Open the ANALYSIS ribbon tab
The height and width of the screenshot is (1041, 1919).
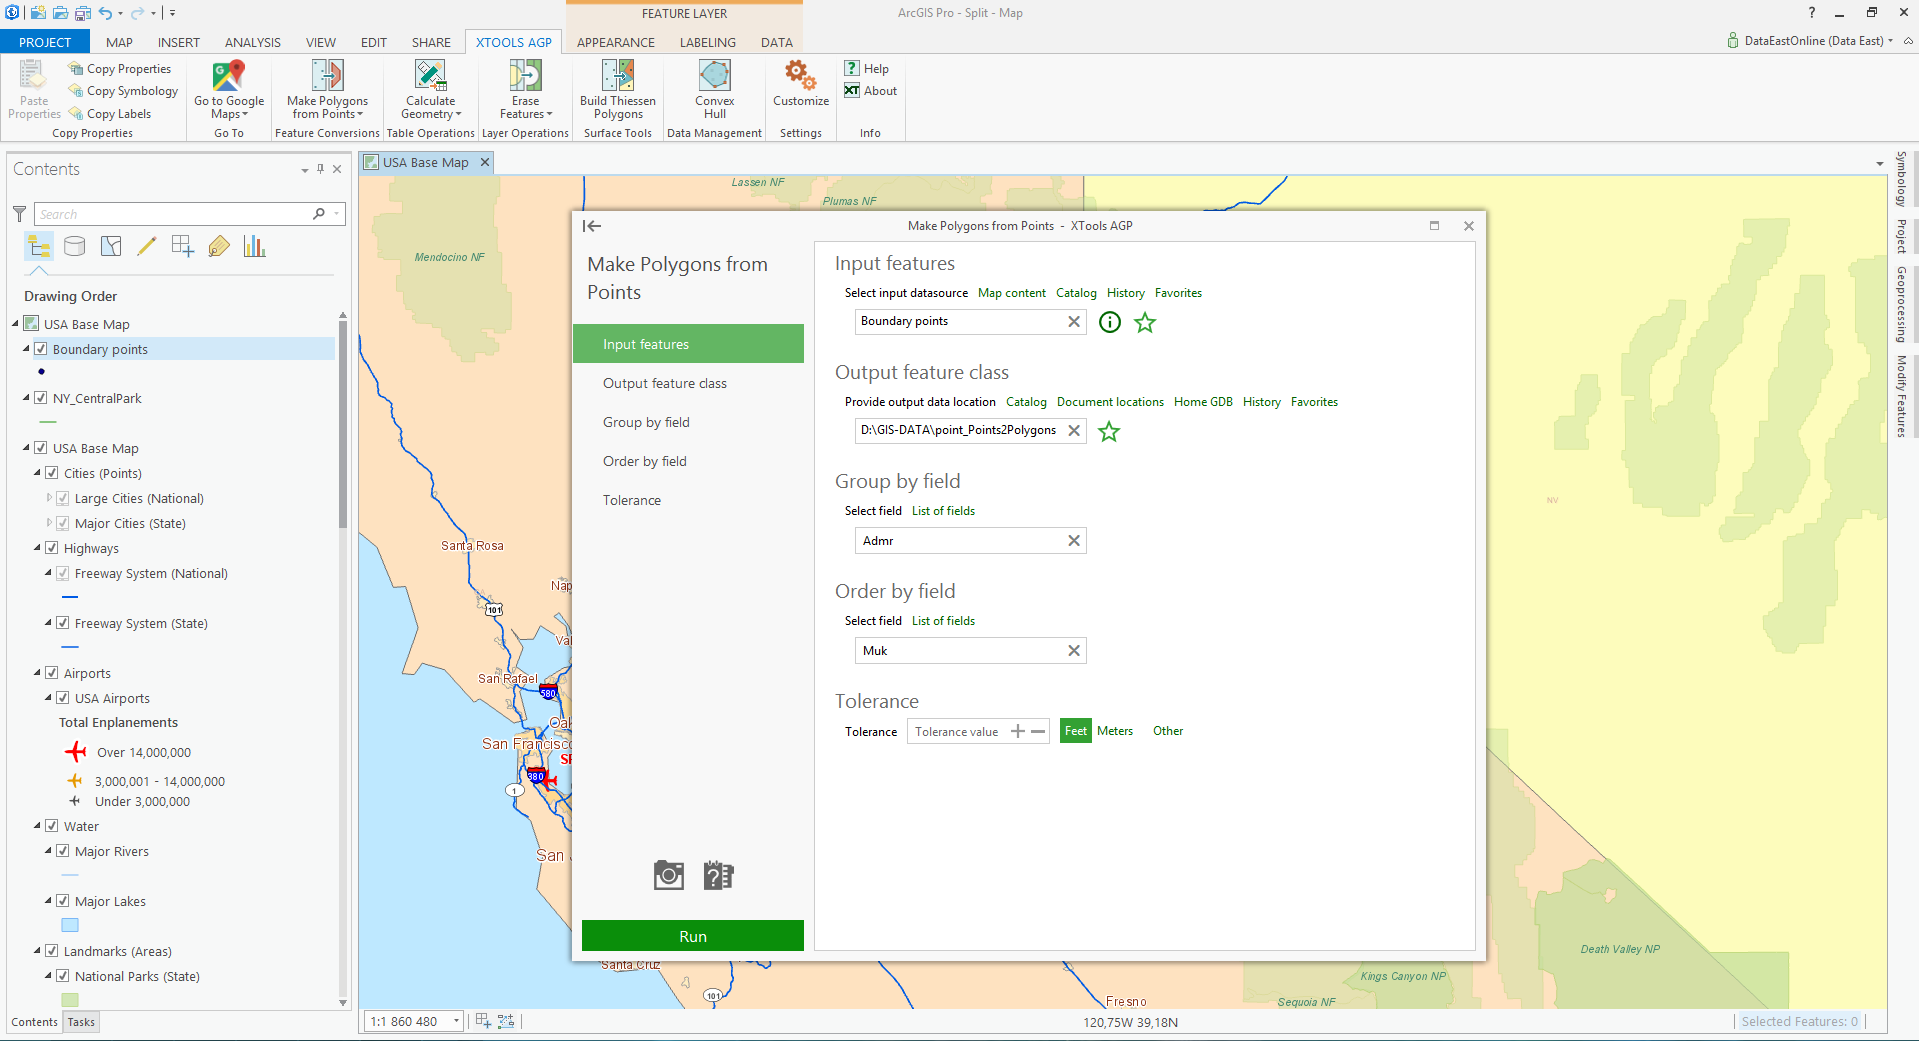point(252,42)
